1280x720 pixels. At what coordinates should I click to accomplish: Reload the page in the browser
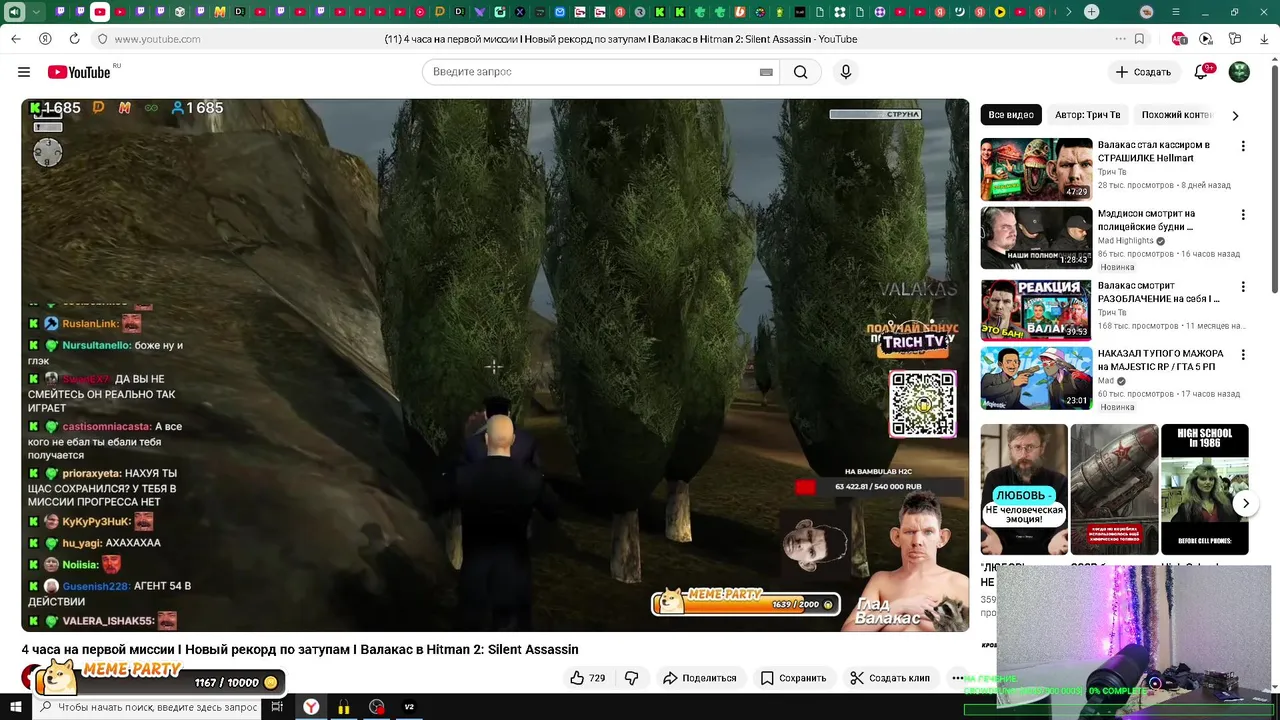74,39
